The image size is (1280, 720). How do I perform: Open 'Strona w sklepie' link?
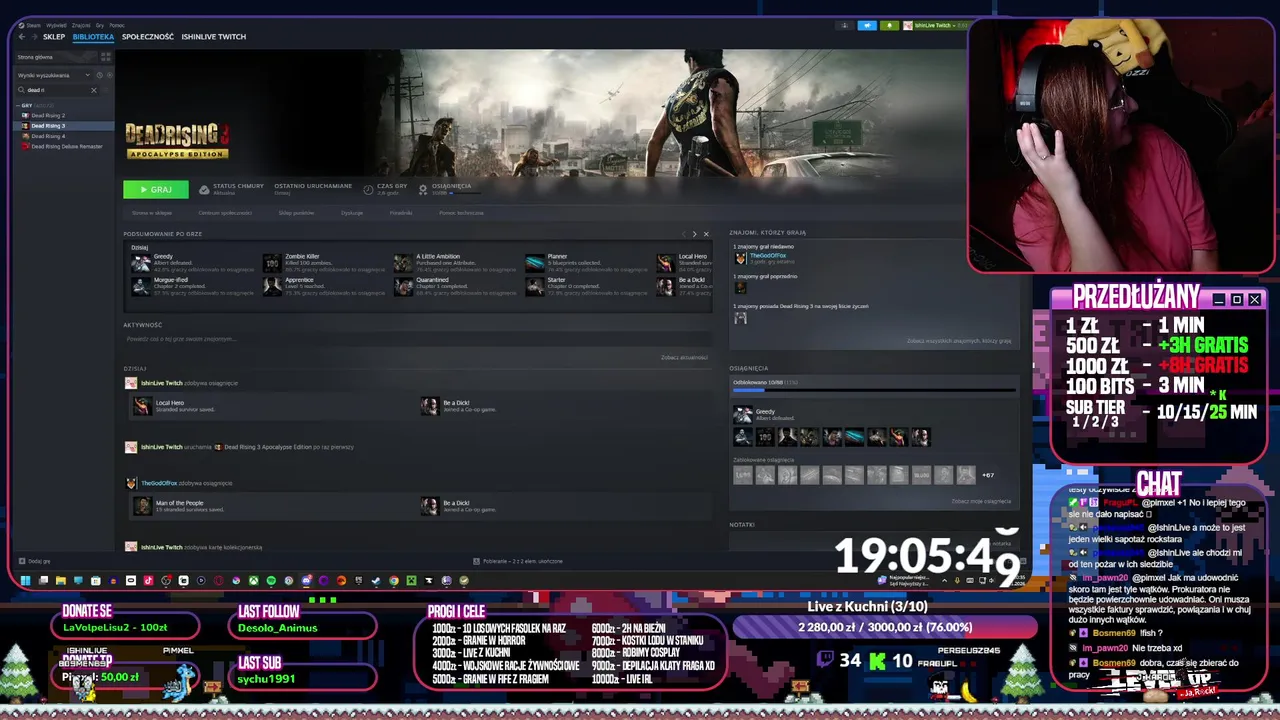[152, 213]
